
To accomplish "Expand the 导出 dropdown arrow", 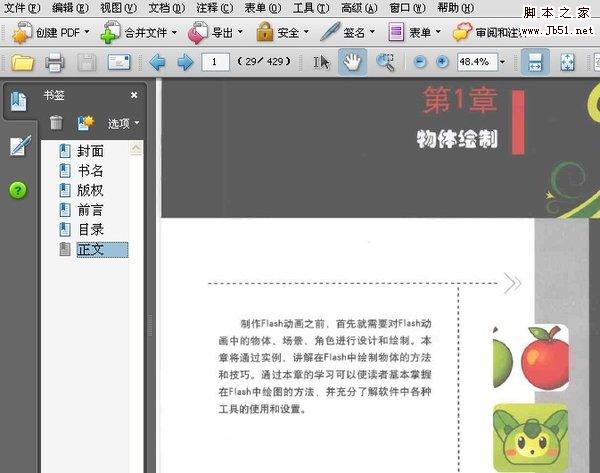I will pos(240,32).
